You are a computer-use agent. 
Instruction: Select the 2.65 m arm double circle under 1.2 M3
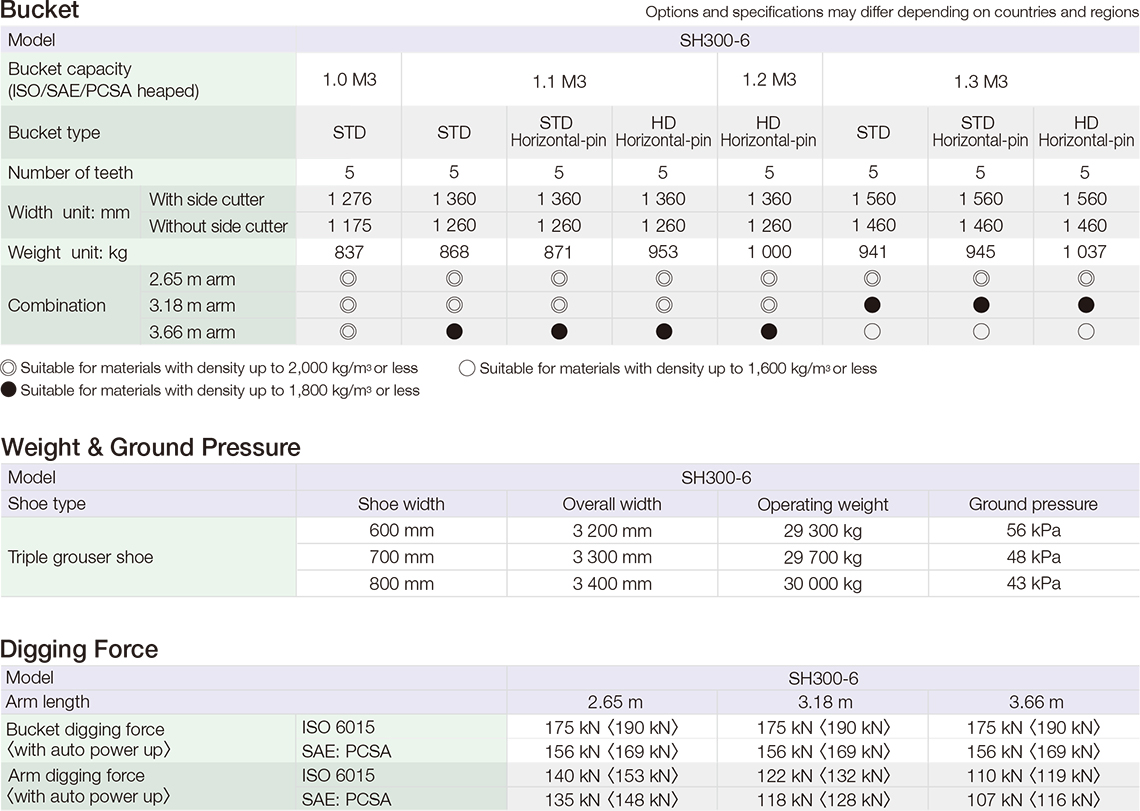[x=768, y=279]
